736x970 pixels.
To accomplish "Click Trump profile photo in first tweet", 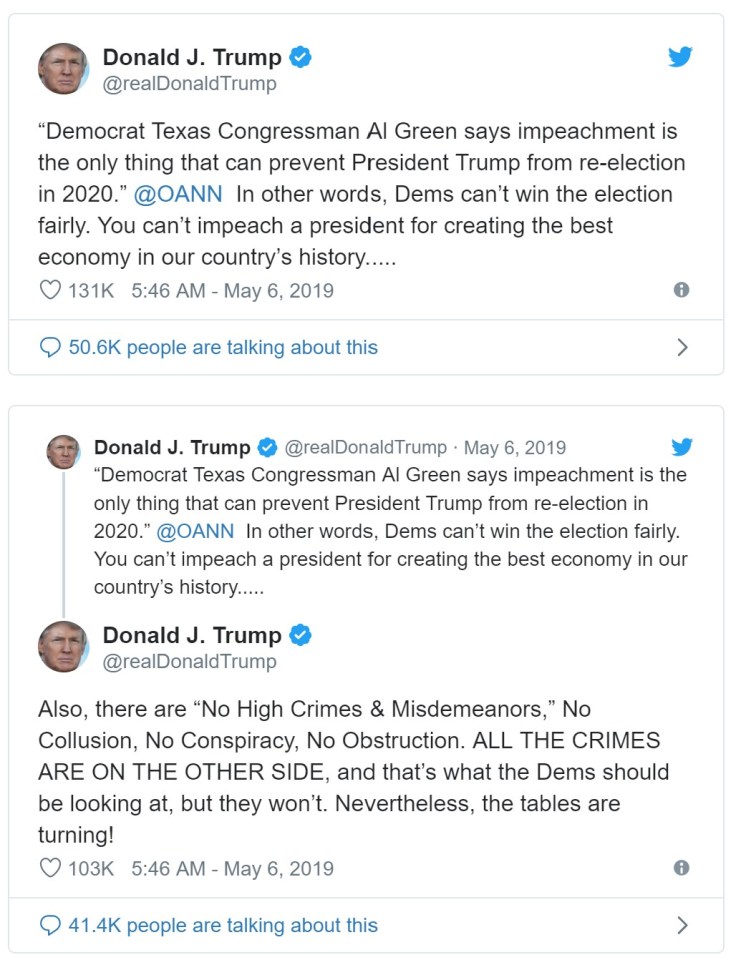I will (63, 69).
